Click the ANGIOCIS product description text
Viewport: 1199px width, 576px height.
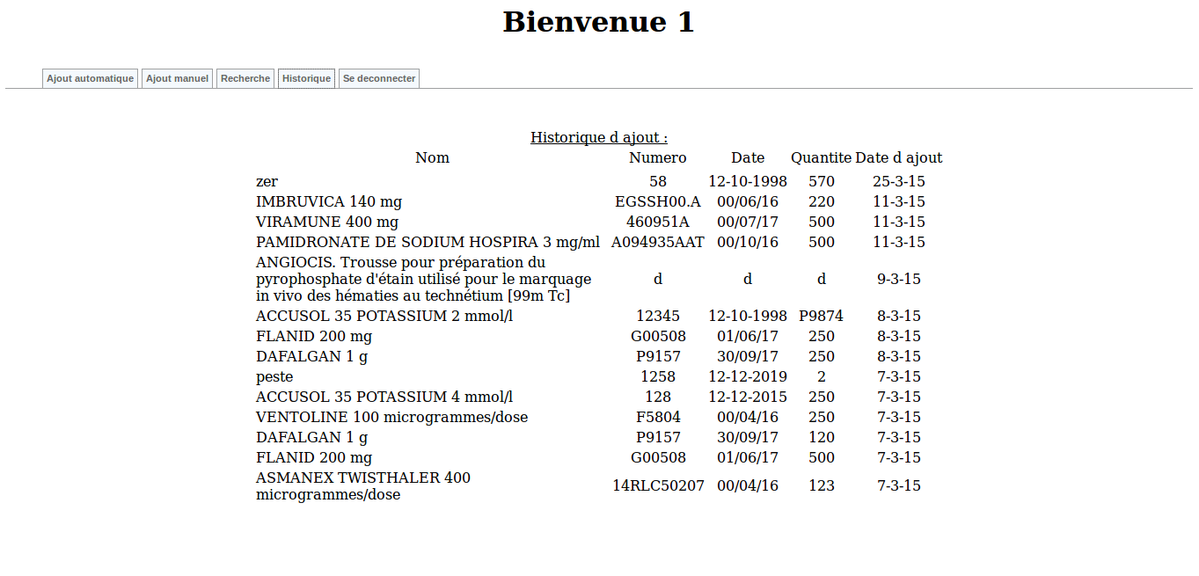(423, 279)
